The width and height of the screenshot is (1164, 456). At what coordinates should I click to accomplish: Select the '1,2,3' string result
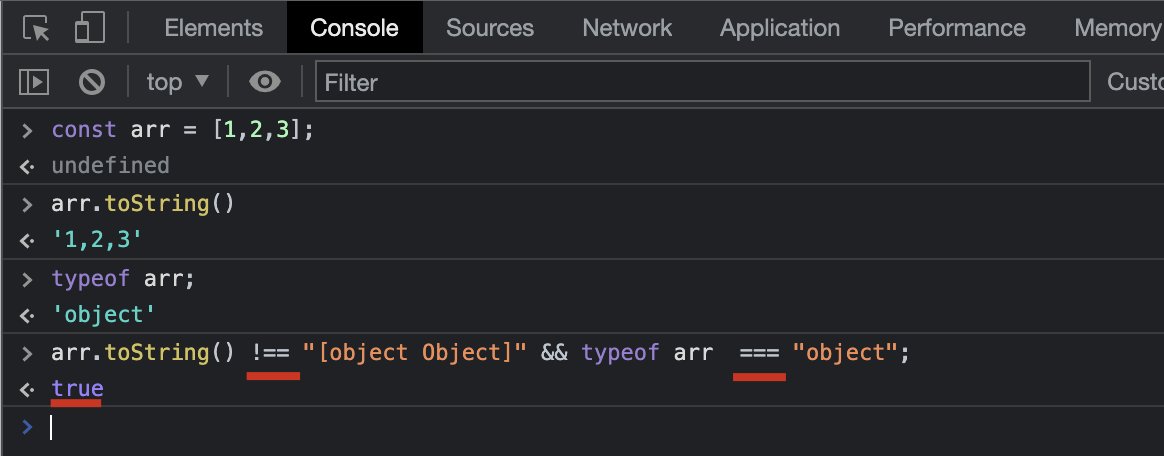tap(97, 240)
